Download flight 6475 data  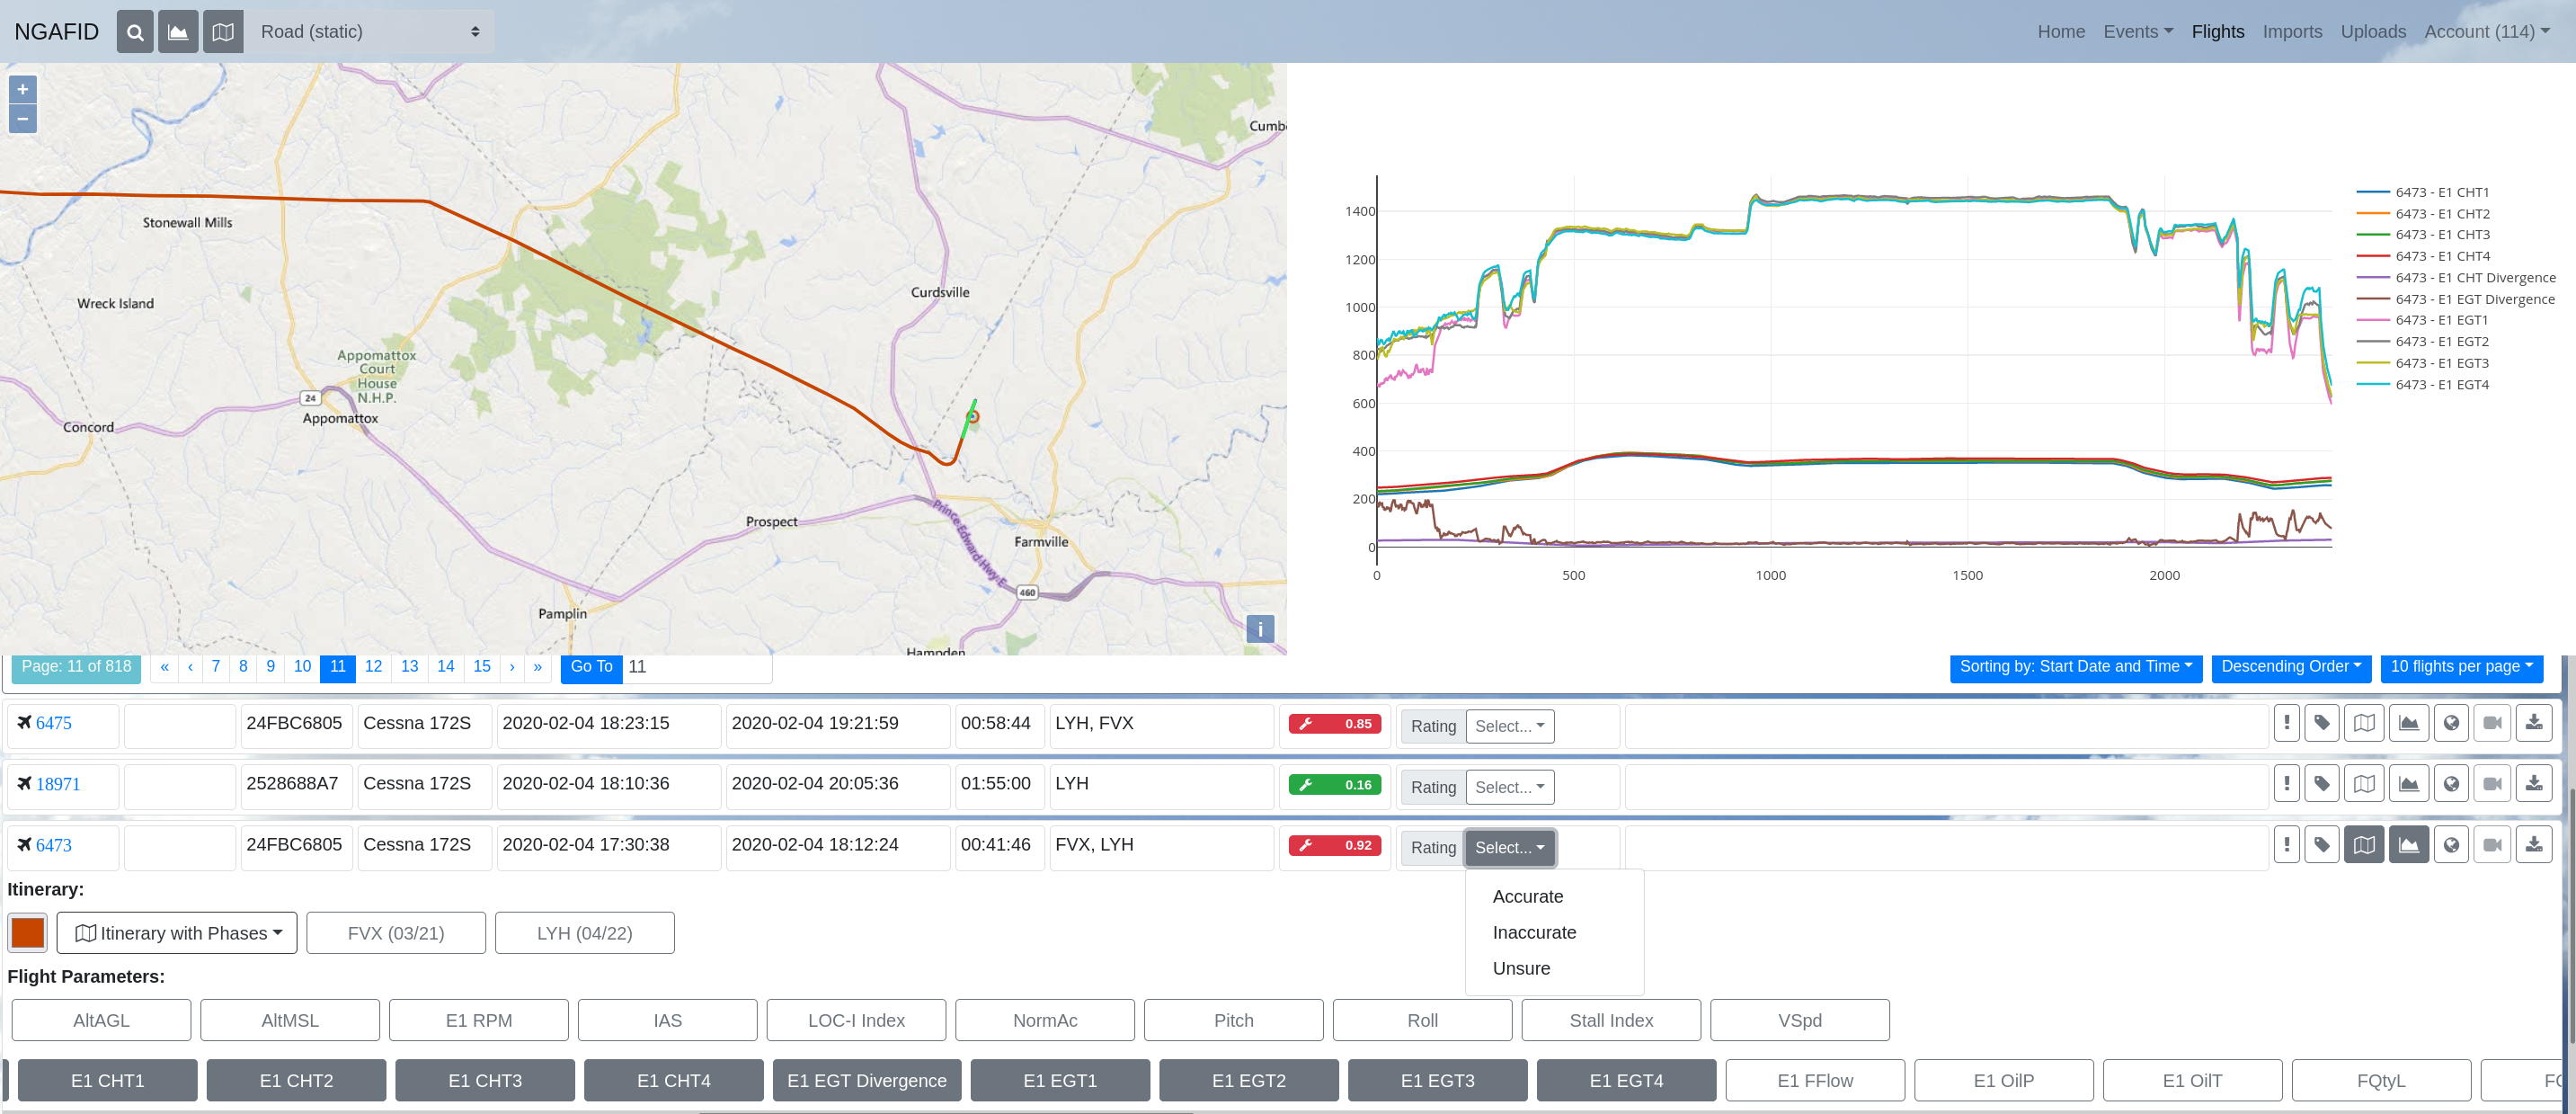point(2534,723)
